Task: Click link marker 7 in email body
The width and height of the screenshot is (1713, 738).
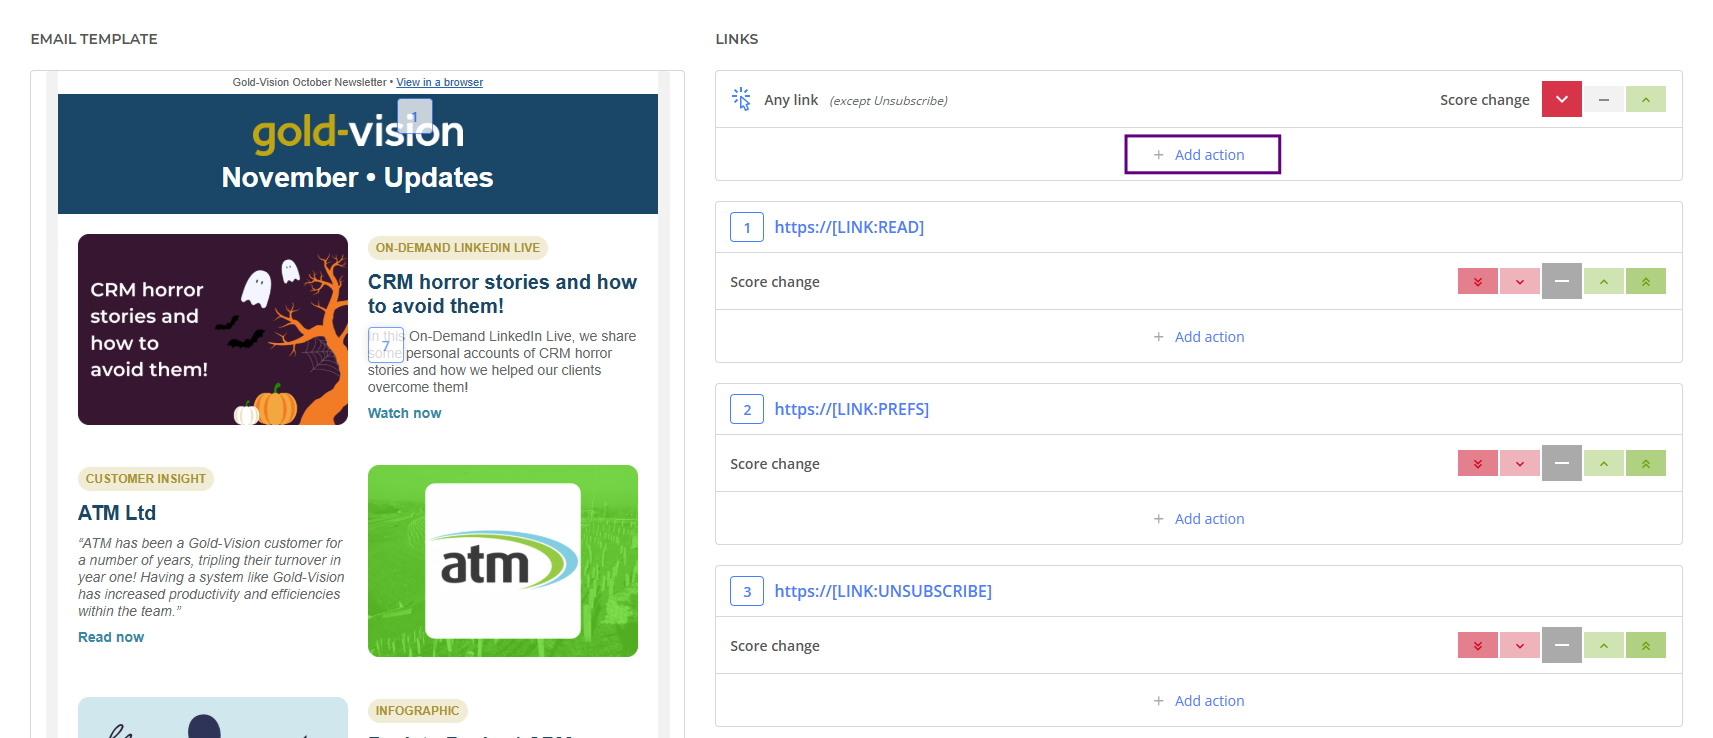Action: click(x=386, y=345)
